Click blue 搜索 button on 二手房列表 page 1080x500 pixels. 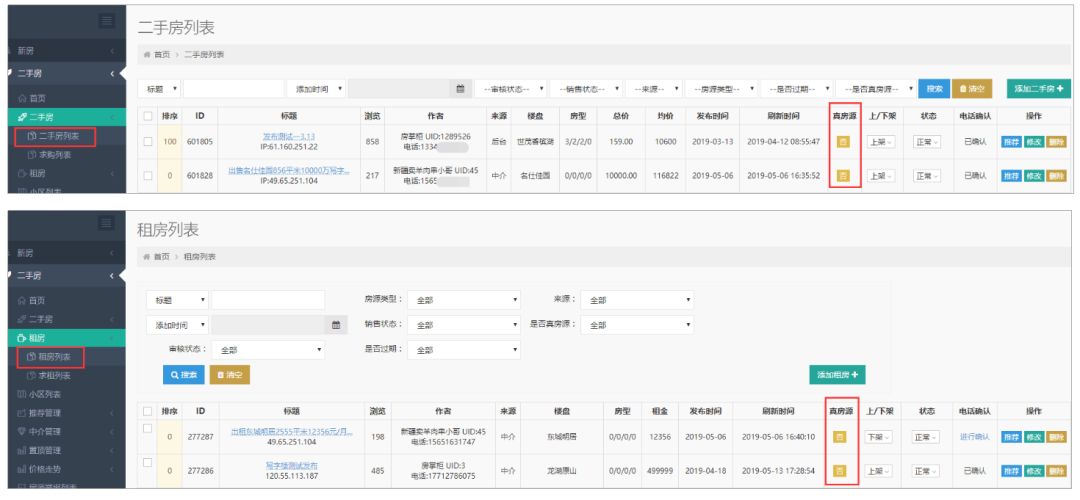click(934, 89)
